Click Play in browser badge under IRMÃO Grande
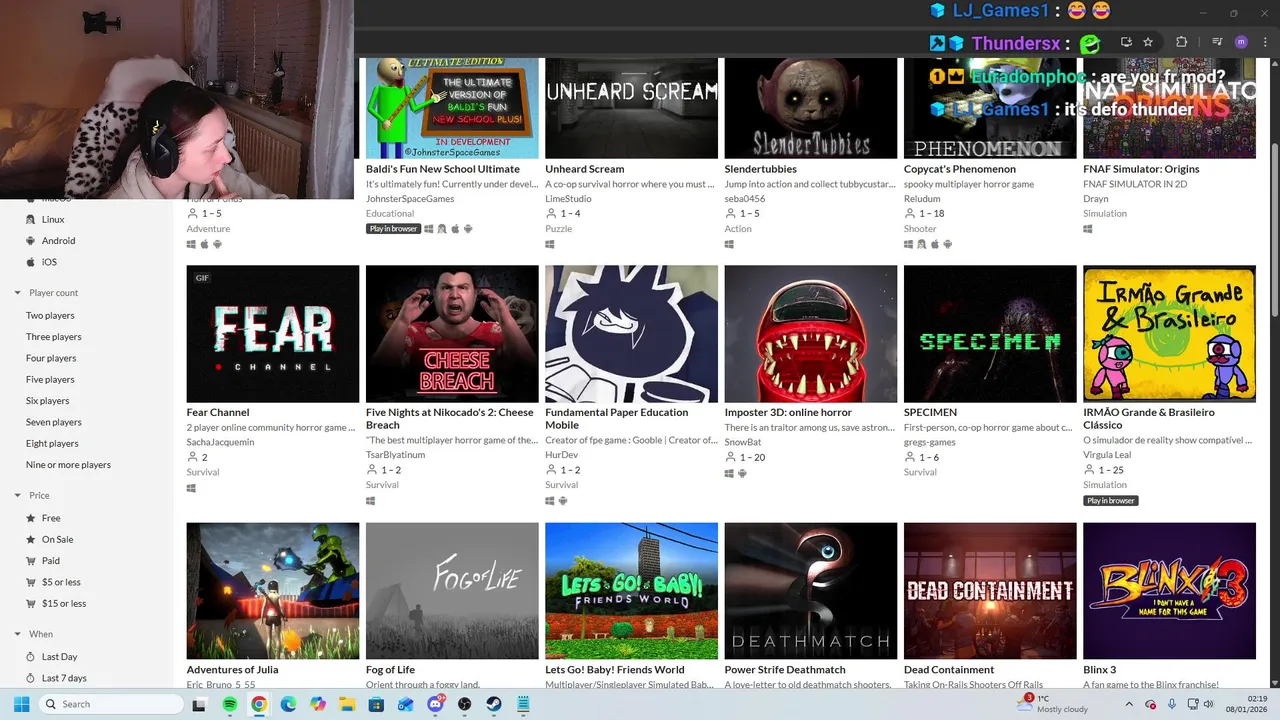 1110,501
